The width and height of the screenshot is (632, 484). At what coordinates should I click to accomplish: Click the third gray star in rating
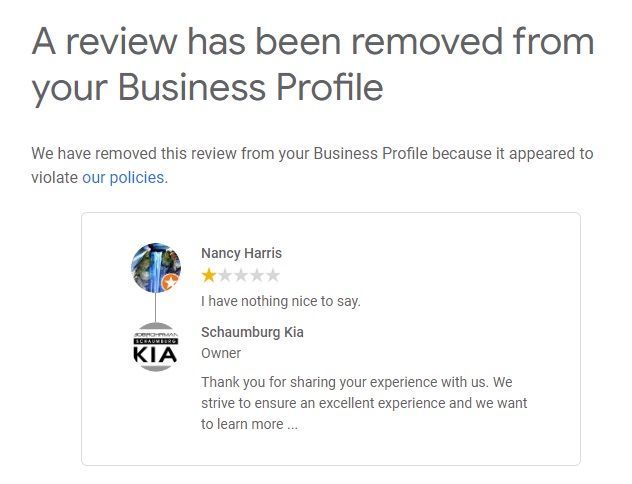(241, 275)
